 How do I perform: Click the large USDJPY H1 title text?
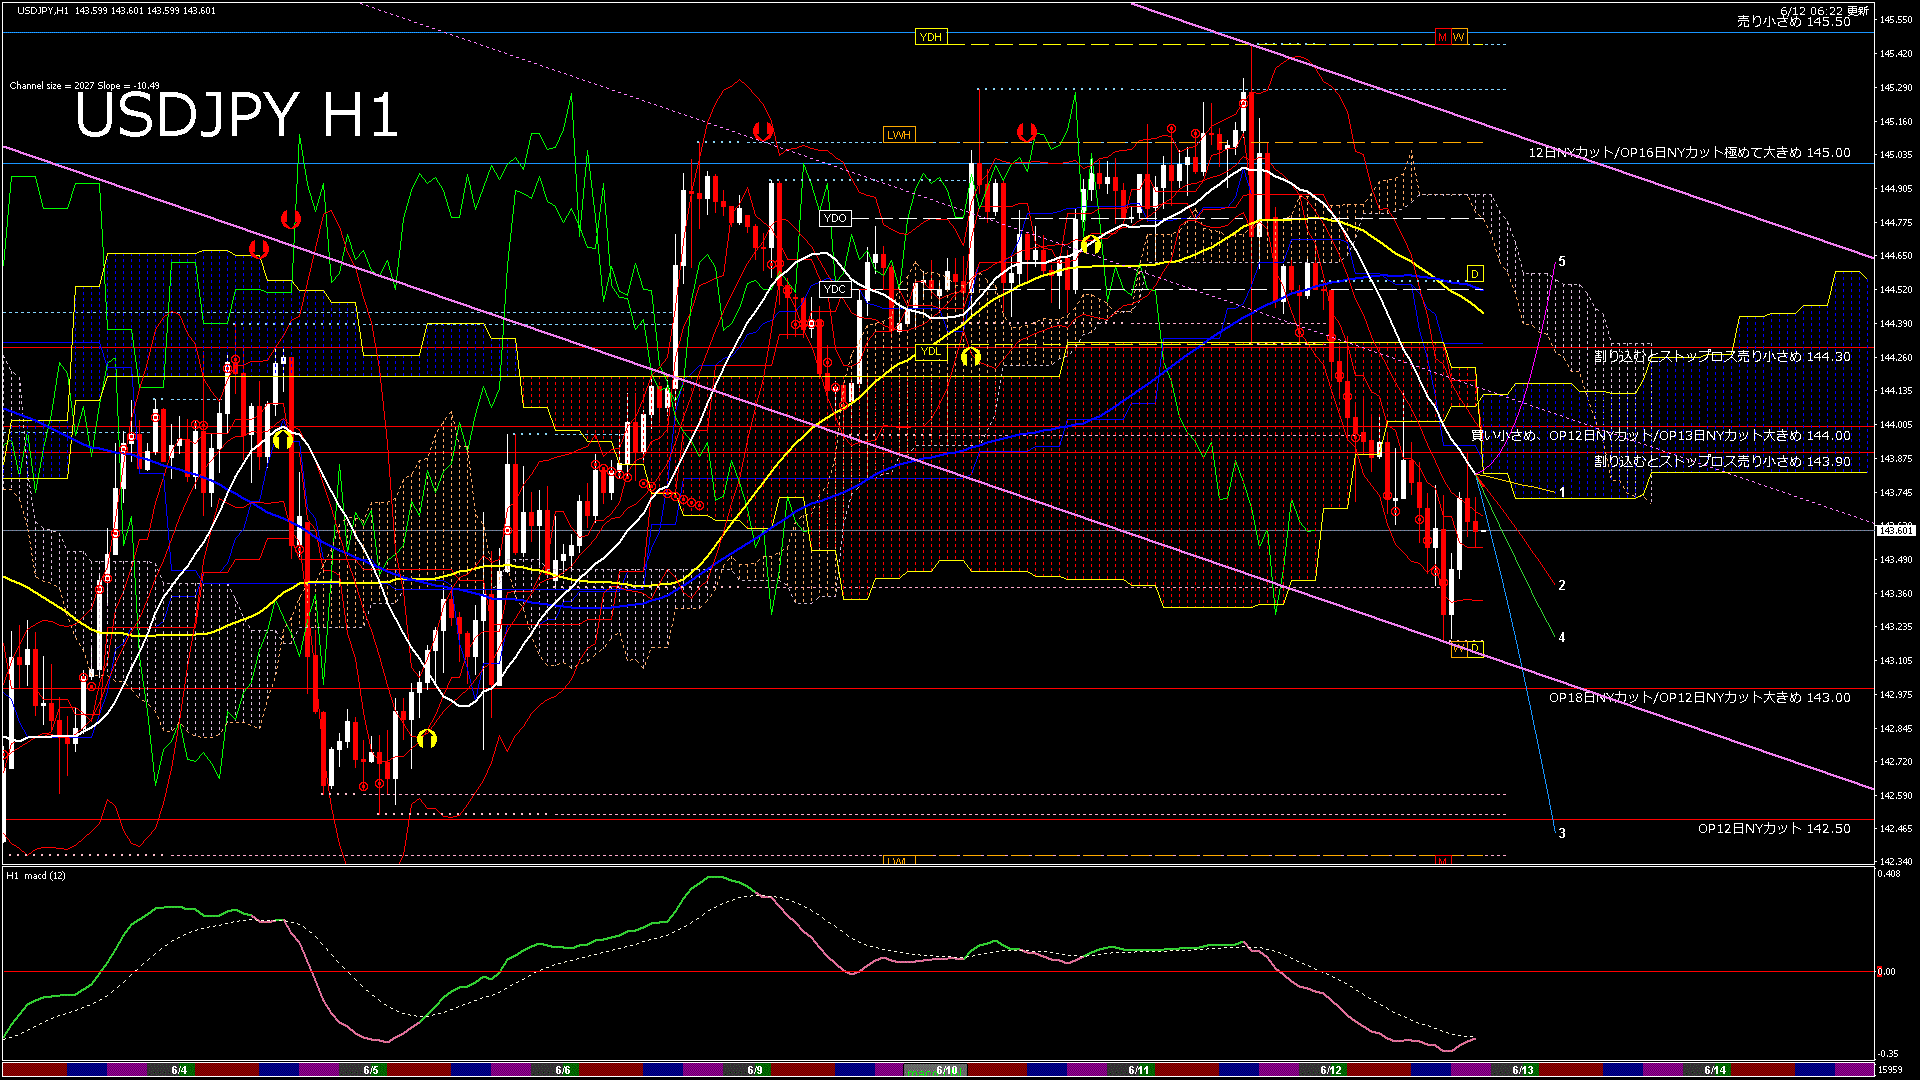click(x=236, y=115)
